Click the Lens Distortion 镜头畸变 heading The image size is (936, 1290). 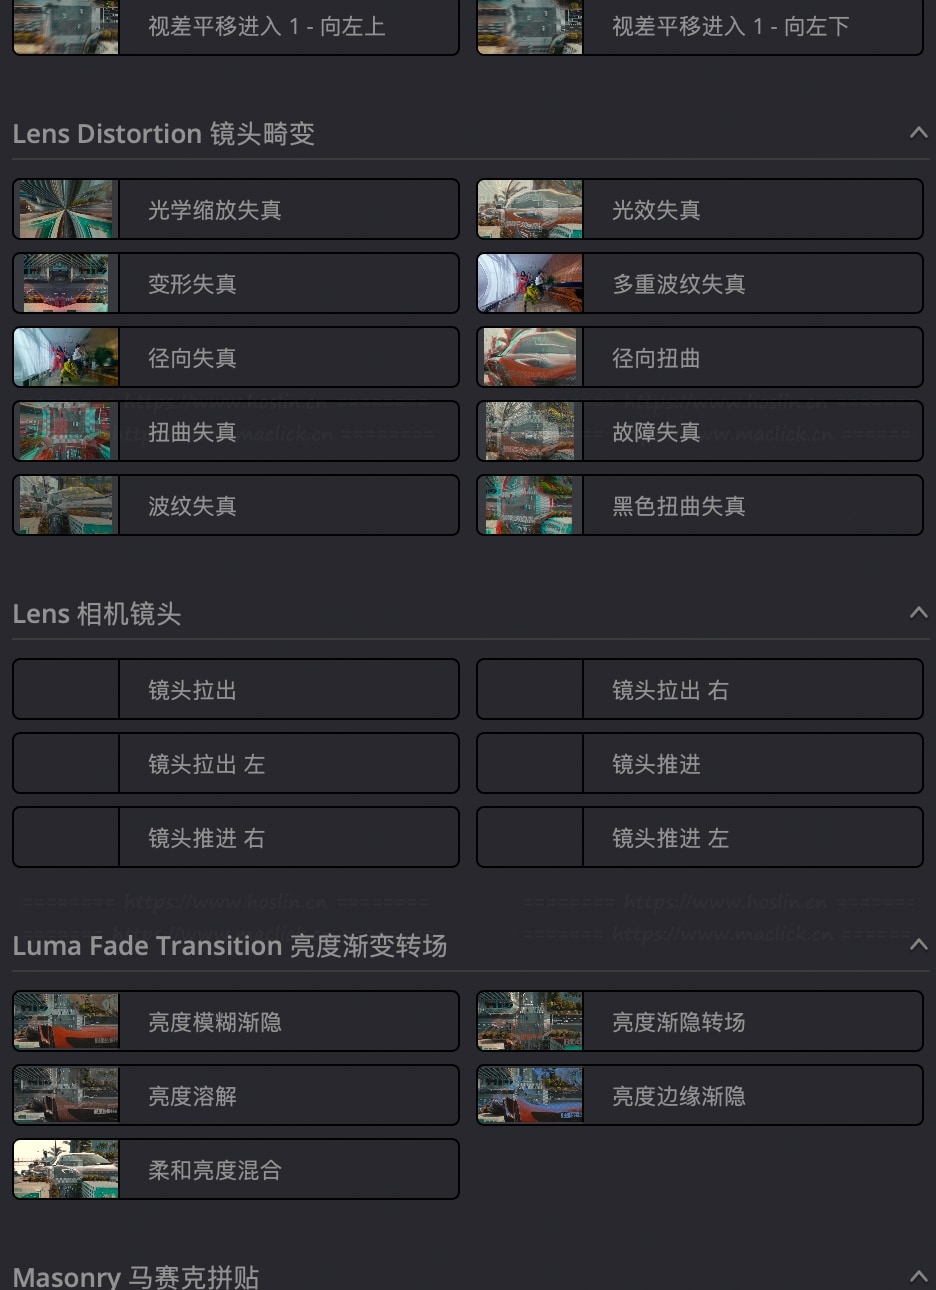164,133
